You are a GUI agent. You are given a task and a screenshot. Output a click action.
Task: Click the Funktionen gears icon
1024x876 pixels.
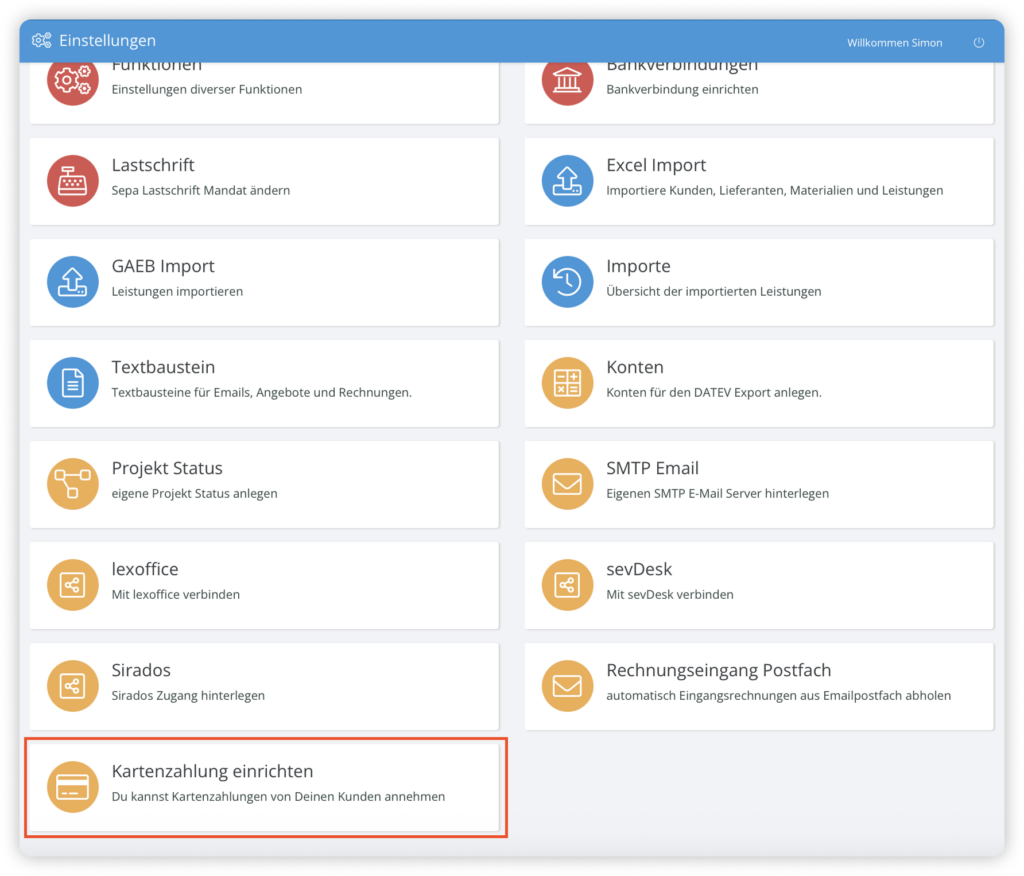pos(73,80)
